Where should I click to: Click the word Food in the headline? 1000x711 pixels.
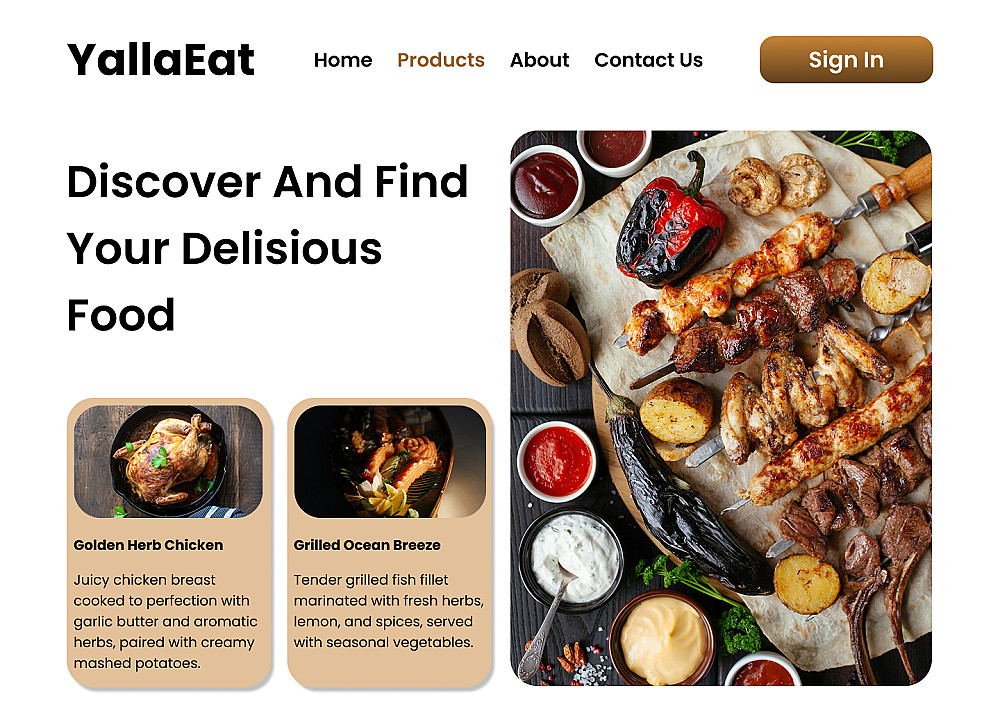tap(121, 315)
